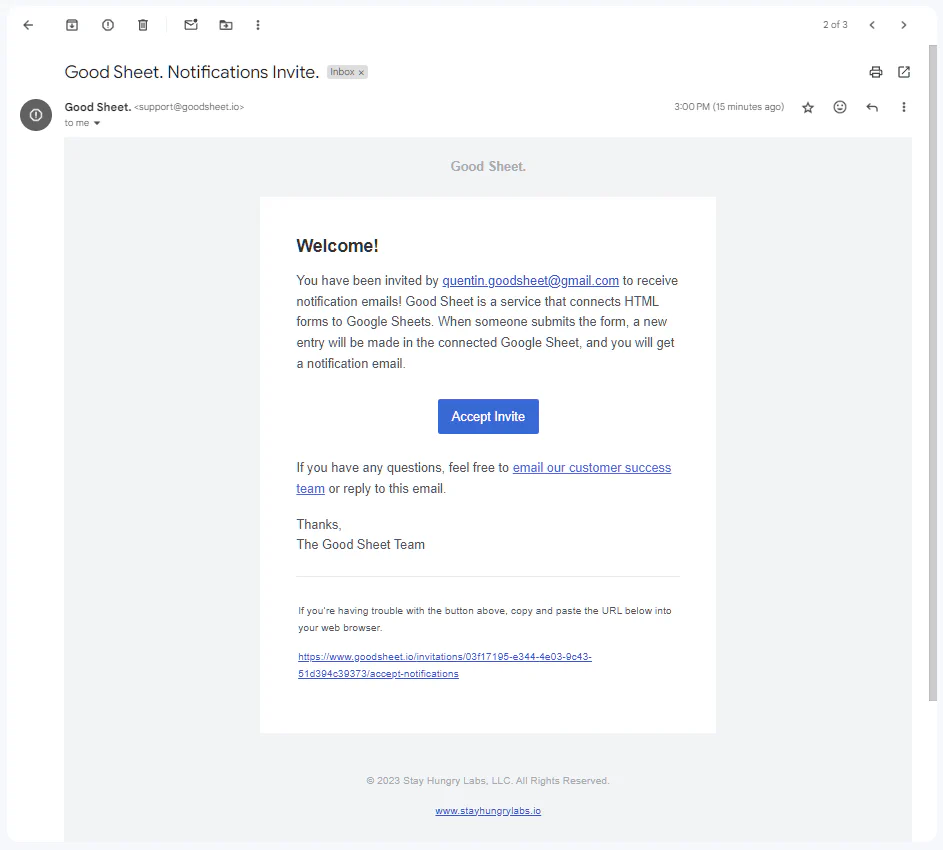Click the sender avatar icon
Image resolution: width=943 pixels, height=850 pixels.
click(36, 115)
